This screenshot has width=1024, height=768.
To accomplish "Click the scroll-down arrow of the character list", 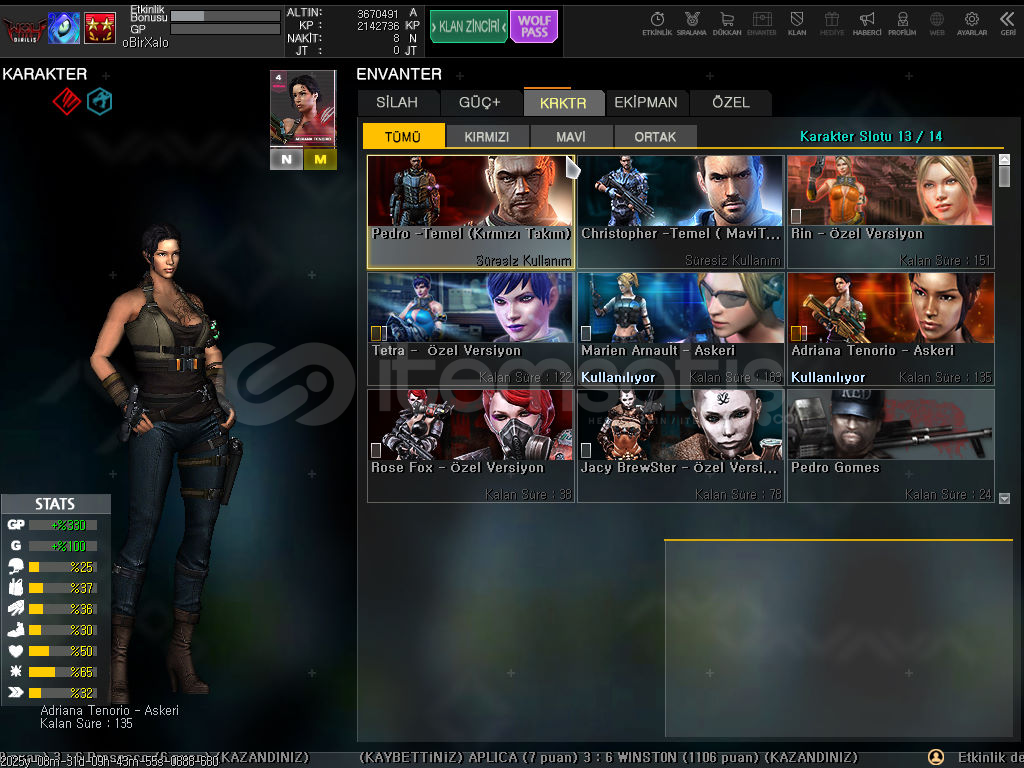I will click(1004, 498).
